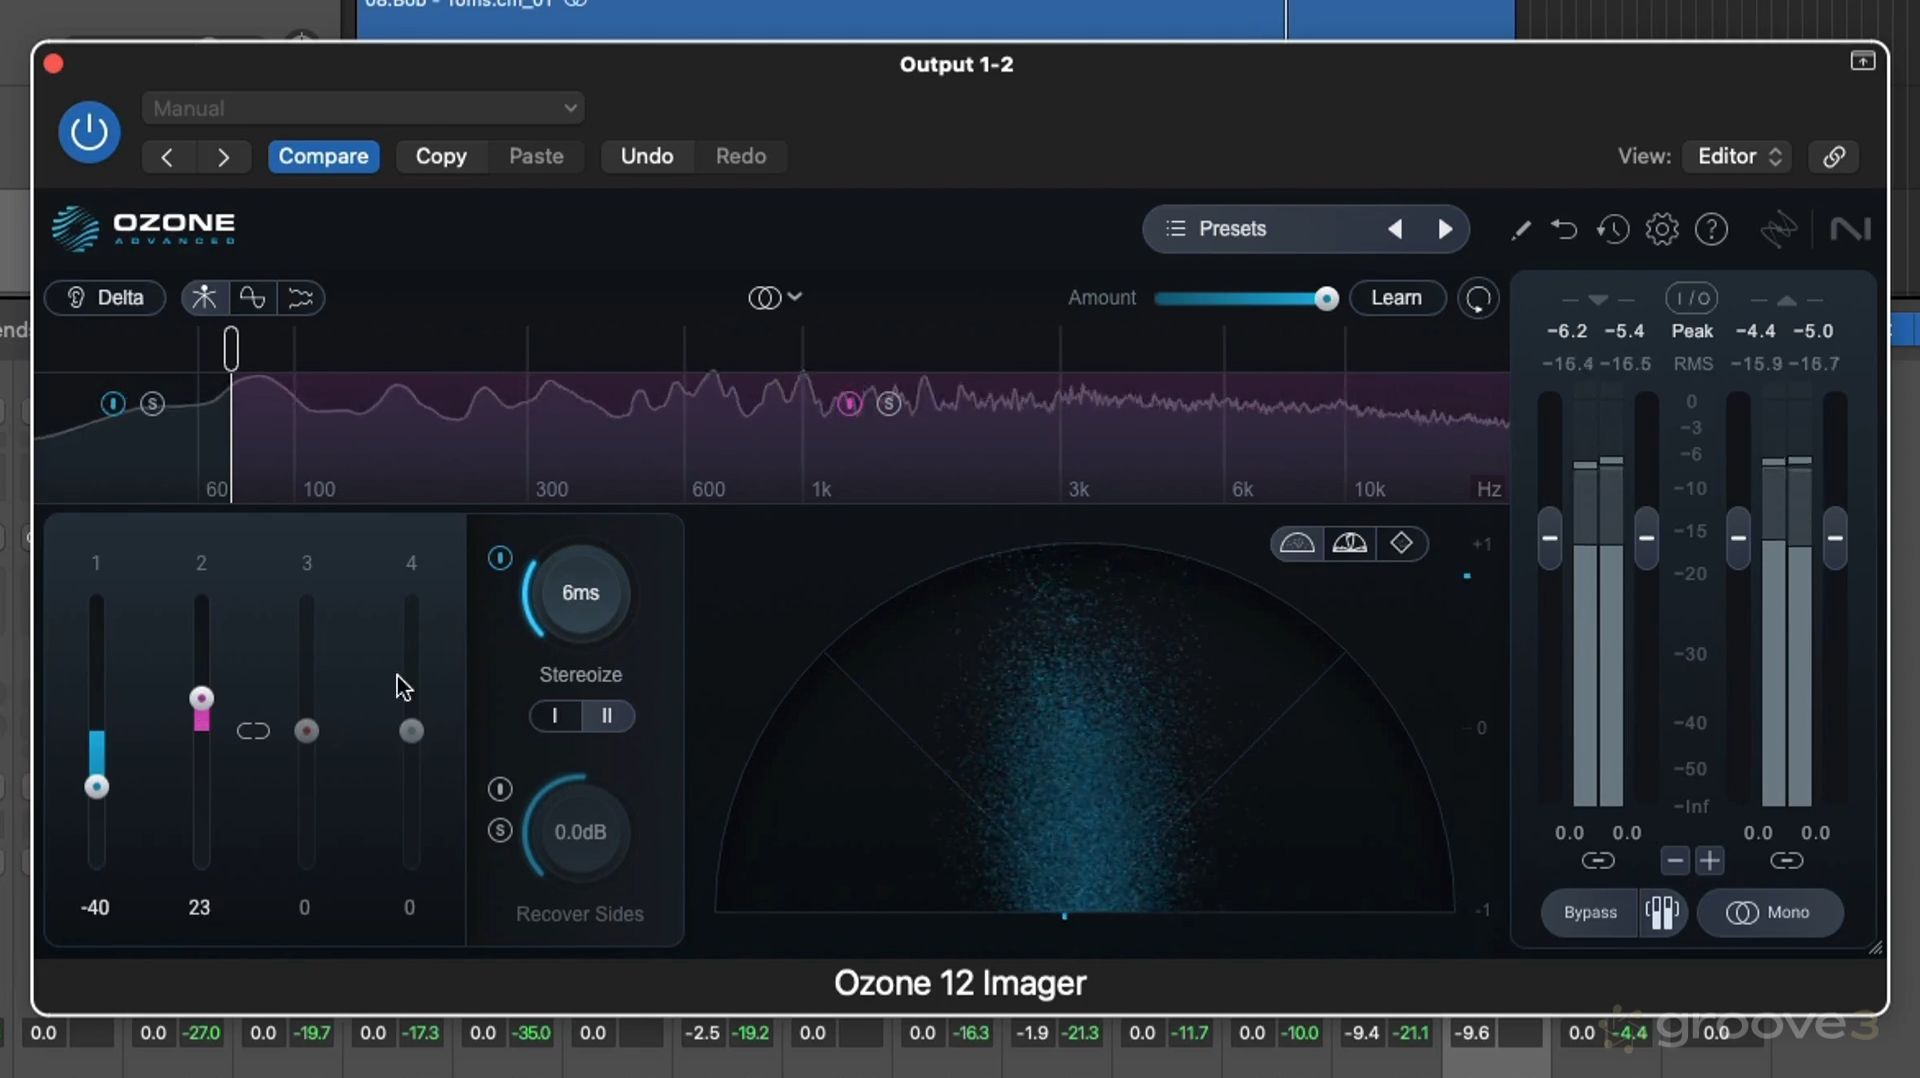
Task: Click the 6ms Stereoize knob
Action: tap(580, 593)
